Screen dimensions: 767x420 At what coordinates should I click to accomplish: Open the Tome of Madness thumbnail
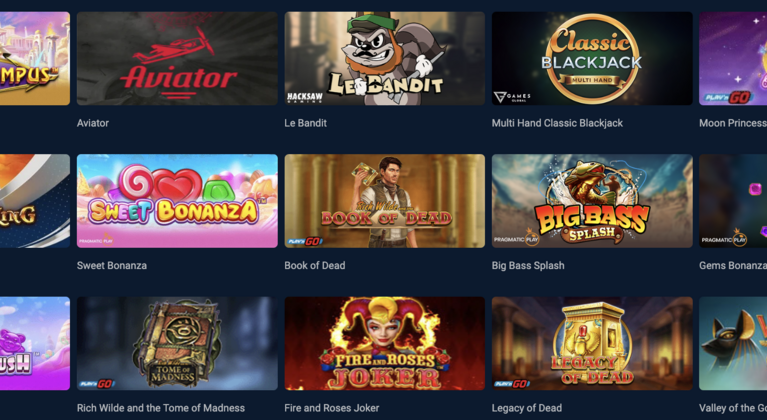(177, 343)
